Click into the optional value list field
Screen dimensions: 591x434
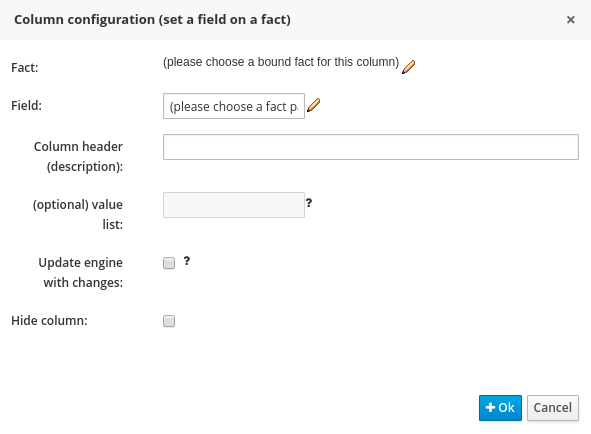point(234,205)
